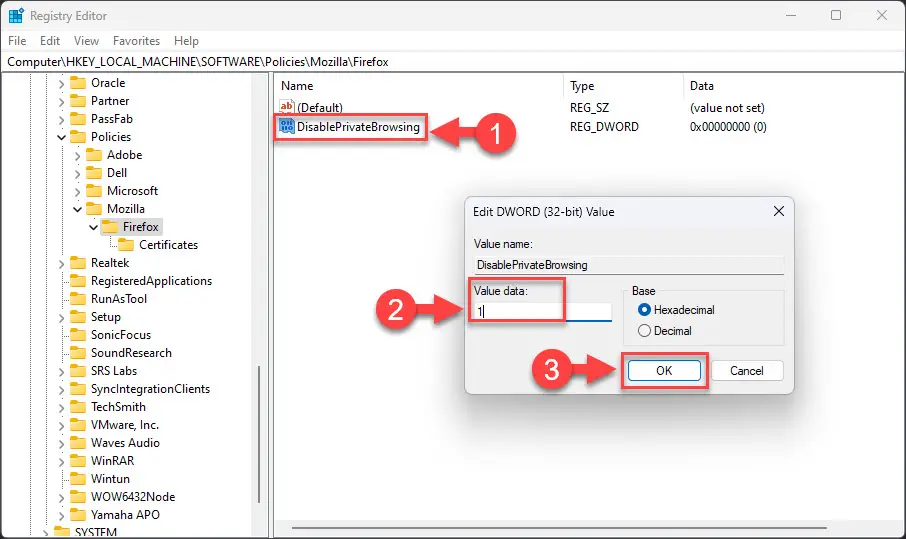Viewport: 906px width, 539px height.
Task: Expand the VMware, Inc. key
Action: pyautogui.click(x=61, y=426)
